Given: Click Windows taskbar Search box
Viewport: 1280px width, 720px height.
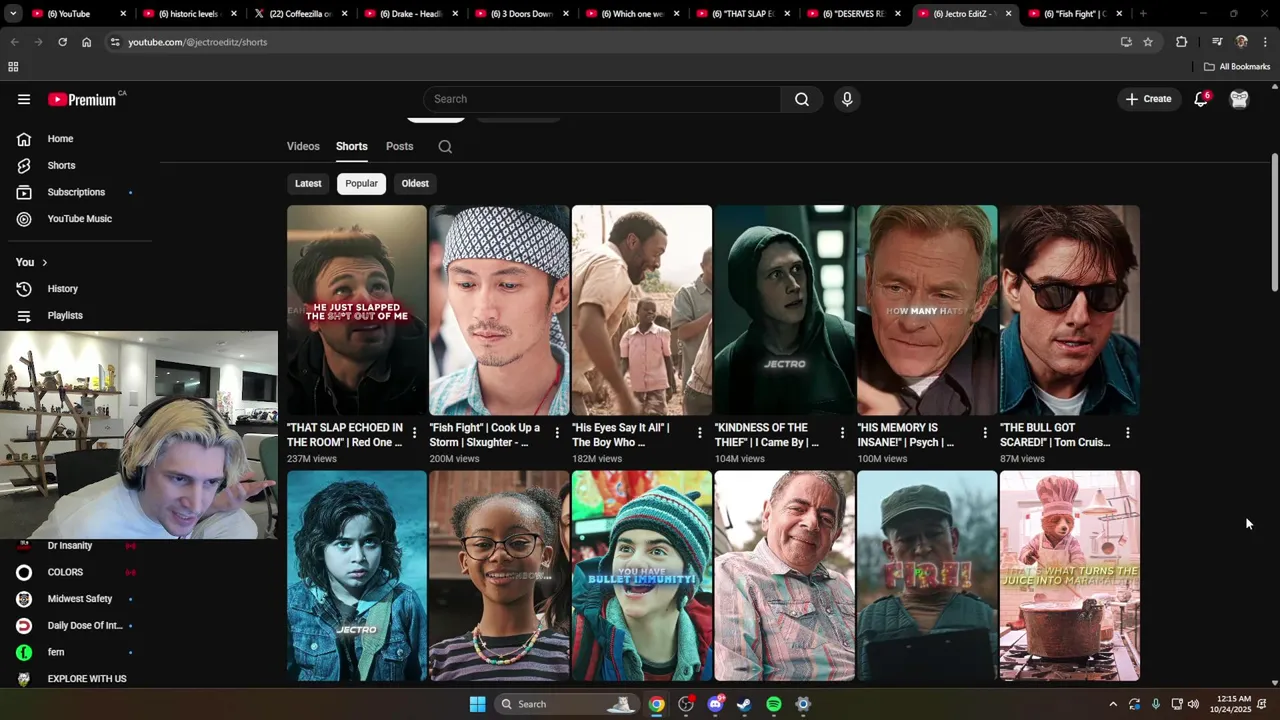Looking at the screenshot, I should (567, 704).
